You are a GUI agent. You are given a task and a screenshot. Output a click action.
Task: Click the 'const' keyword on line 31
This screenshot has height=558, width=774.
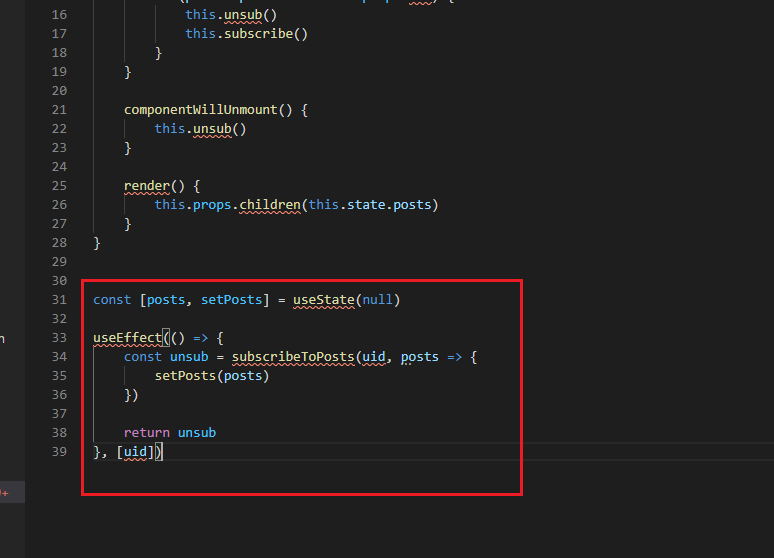(x=112, y=300)
